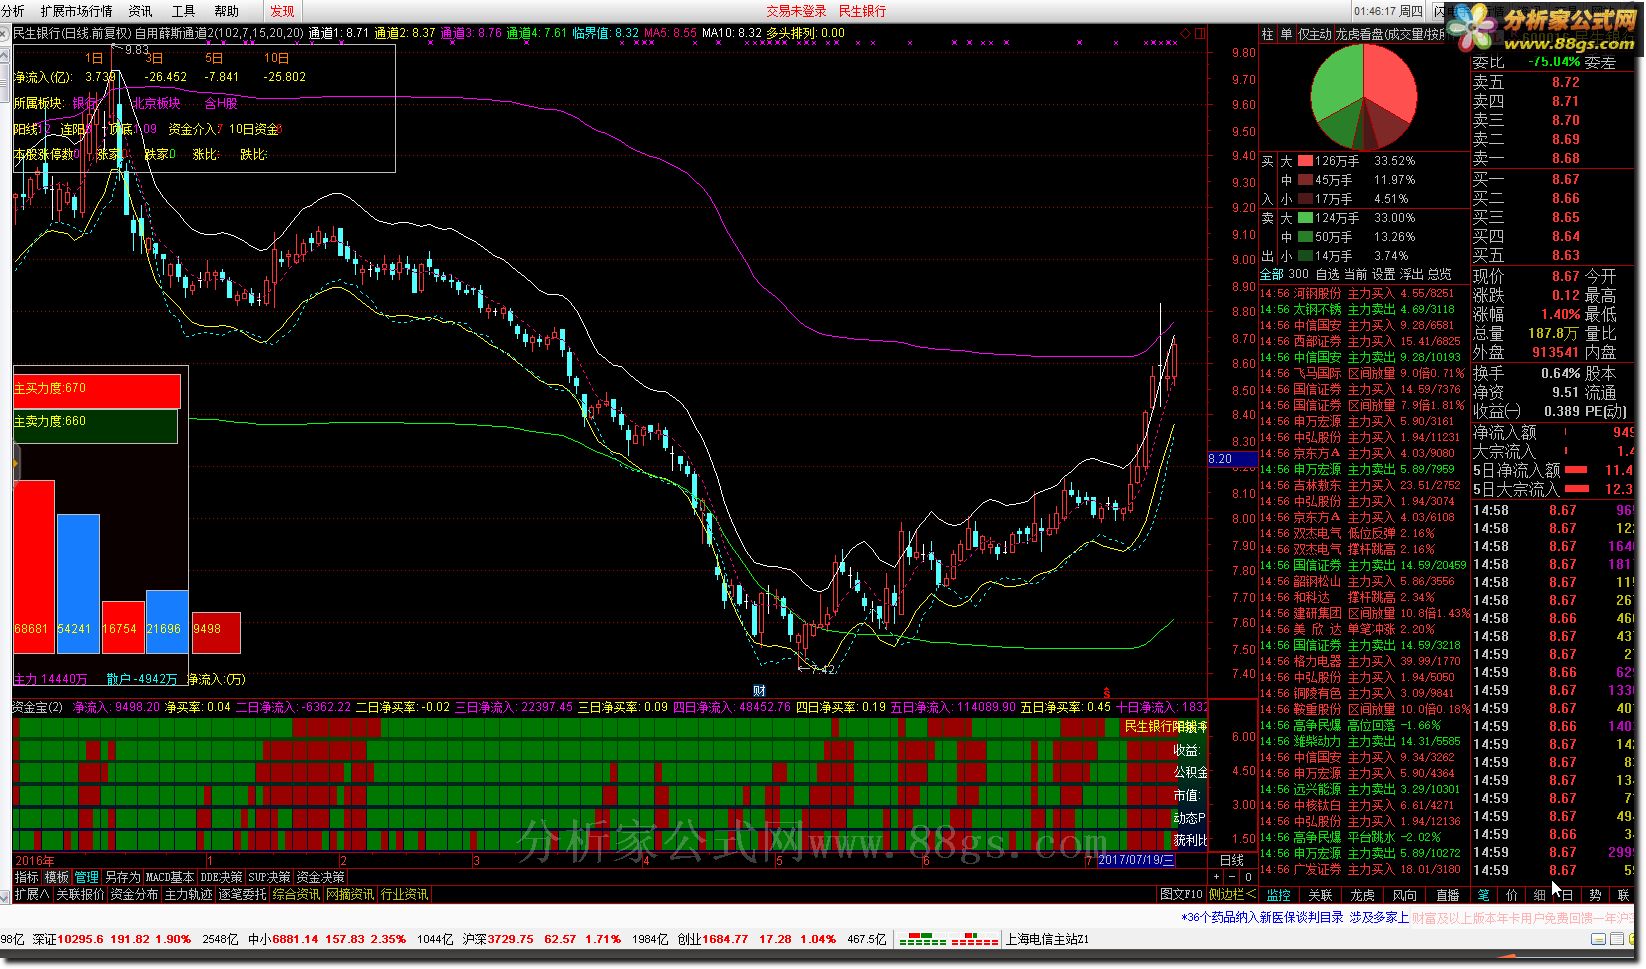Click the status bar yellow note icon
1646x969 pixels.
pos(1597,939)
